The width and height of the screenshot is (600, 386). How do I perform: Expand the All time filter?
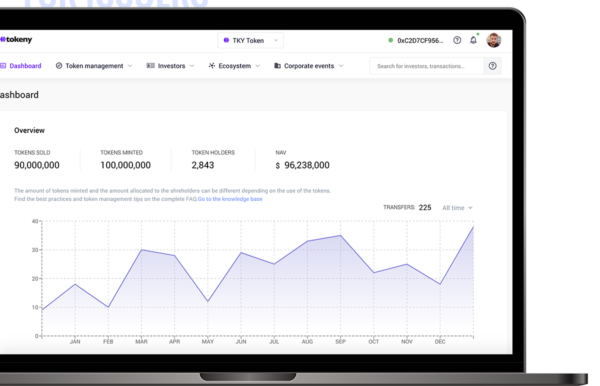(457, 208)
